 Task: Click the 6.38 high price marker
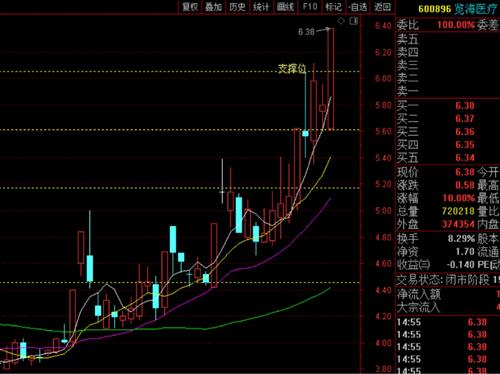click(x=306, y=32)
